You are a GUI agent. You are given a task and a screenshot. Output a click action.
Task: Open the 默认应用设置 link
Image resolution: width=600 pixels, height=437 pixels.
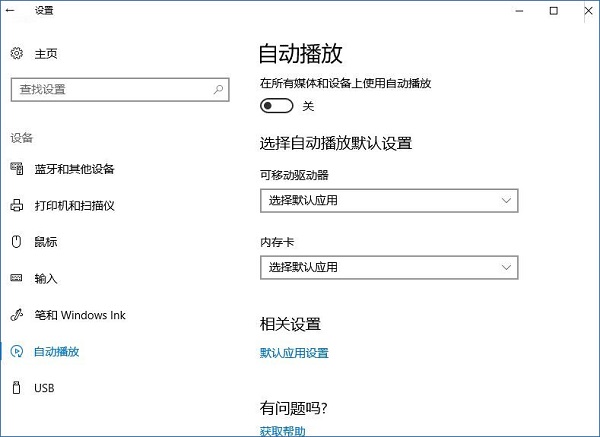point(294,353)
